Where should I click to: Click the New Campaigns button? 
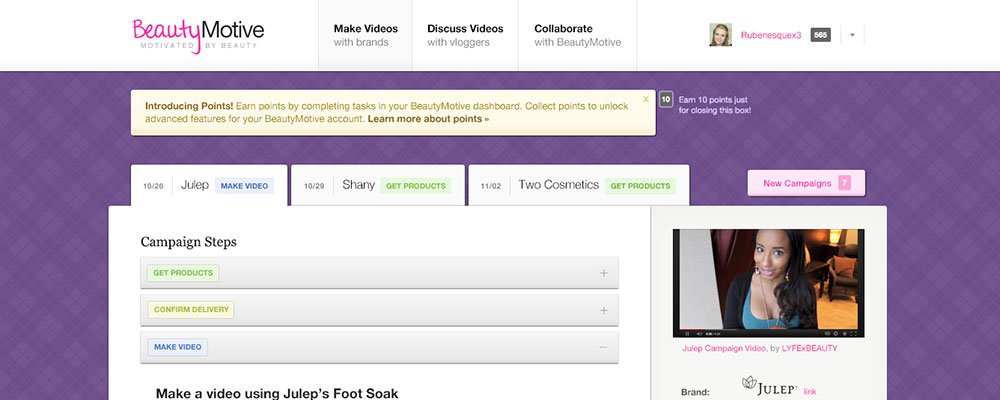[806, 183]
